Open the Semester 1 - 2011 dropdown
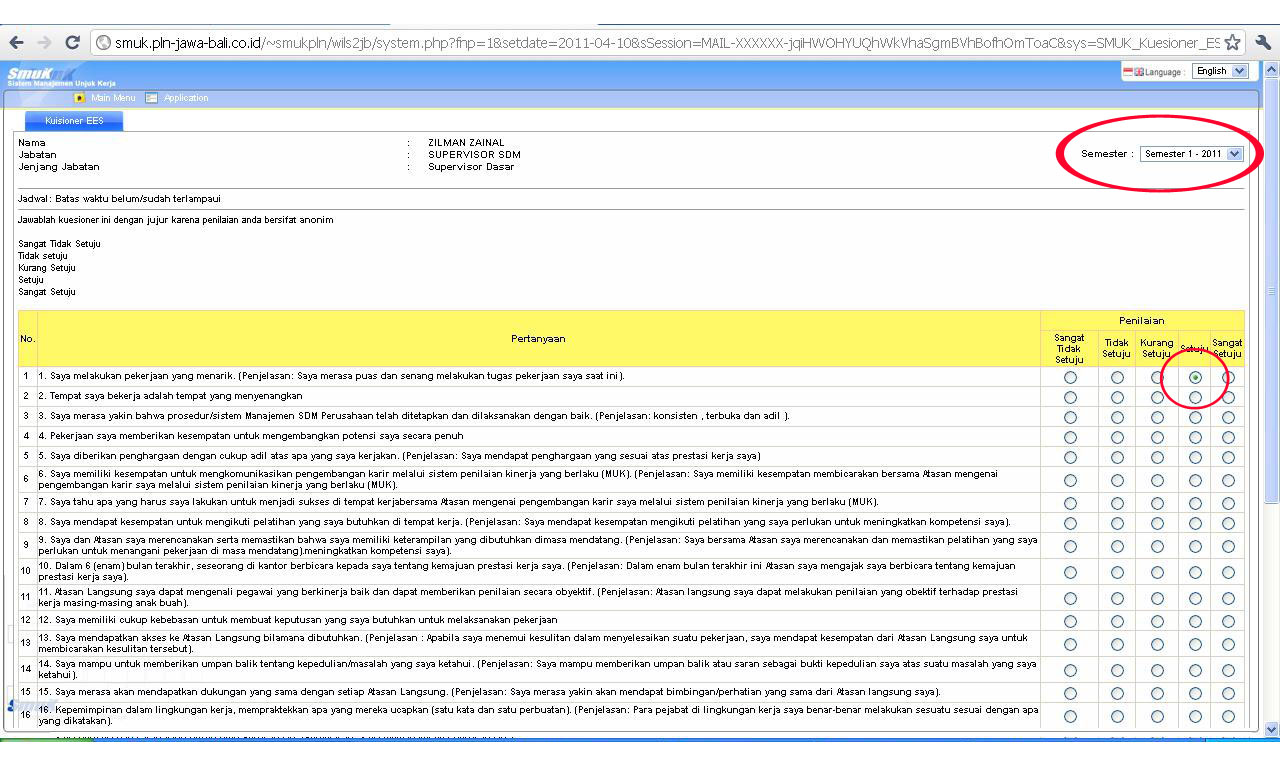 [x=1192, y=154]
